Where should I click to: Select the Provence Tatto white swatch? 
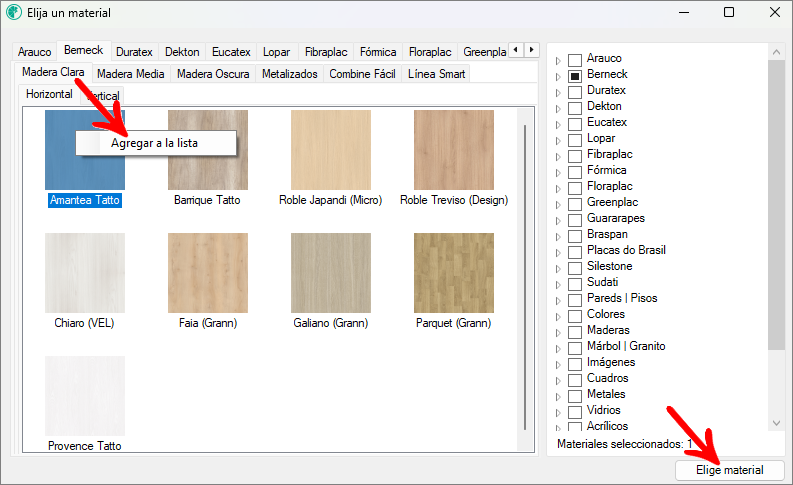(85, 395)
